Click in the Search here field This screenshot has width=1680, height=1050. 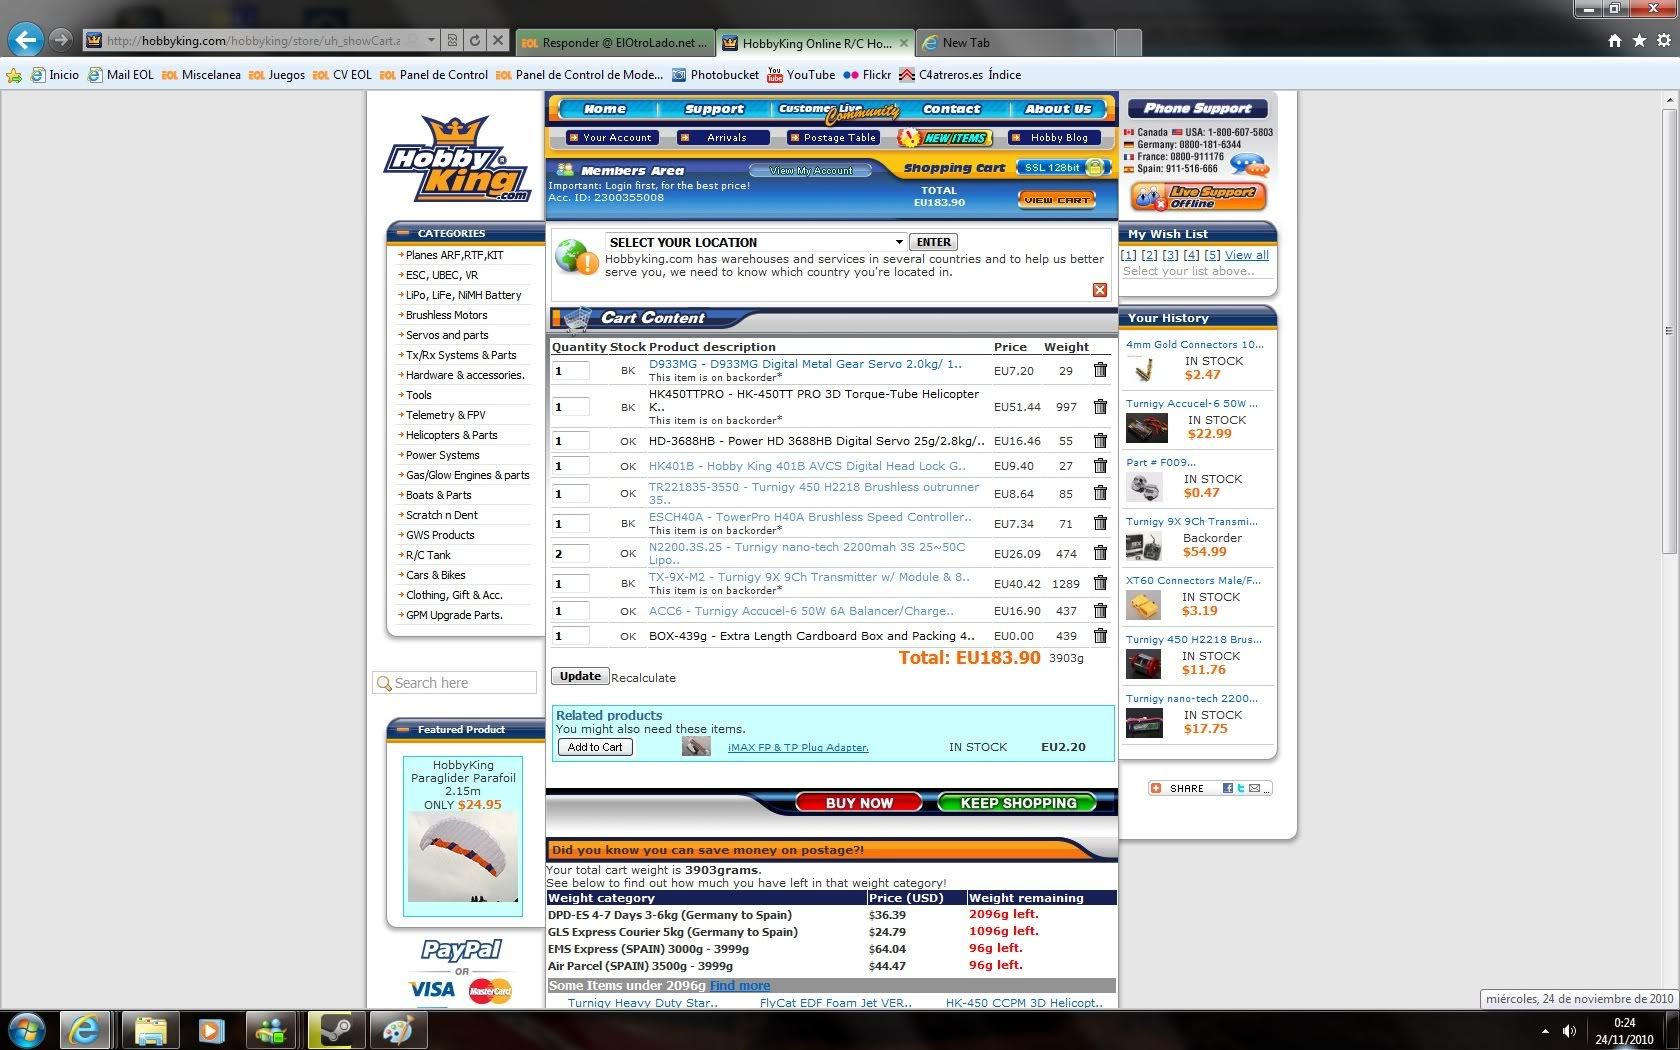click(x=455, y=683)
